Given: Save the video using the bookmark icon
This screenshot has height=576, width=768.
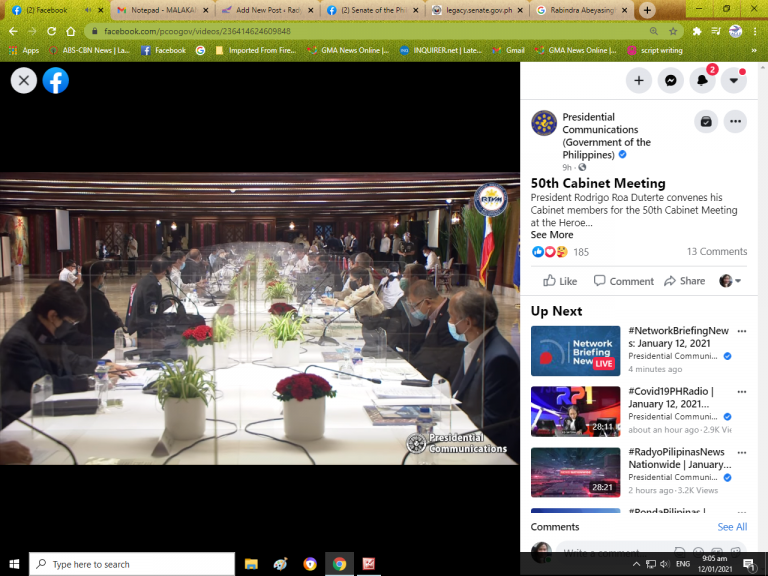Looking at the screenshot, I should pyautogui.click(x=706, y=122).
